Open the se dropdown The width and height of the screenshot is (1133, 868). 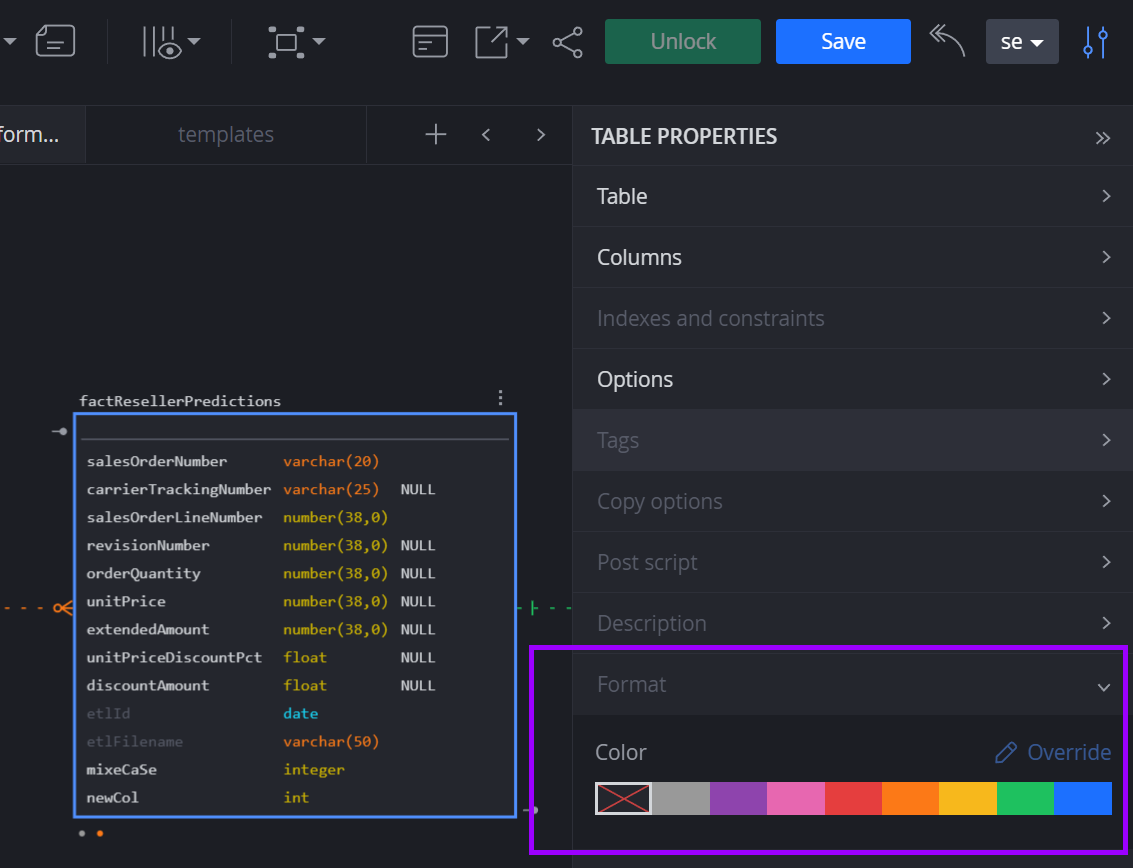[x=1022, y=41]
